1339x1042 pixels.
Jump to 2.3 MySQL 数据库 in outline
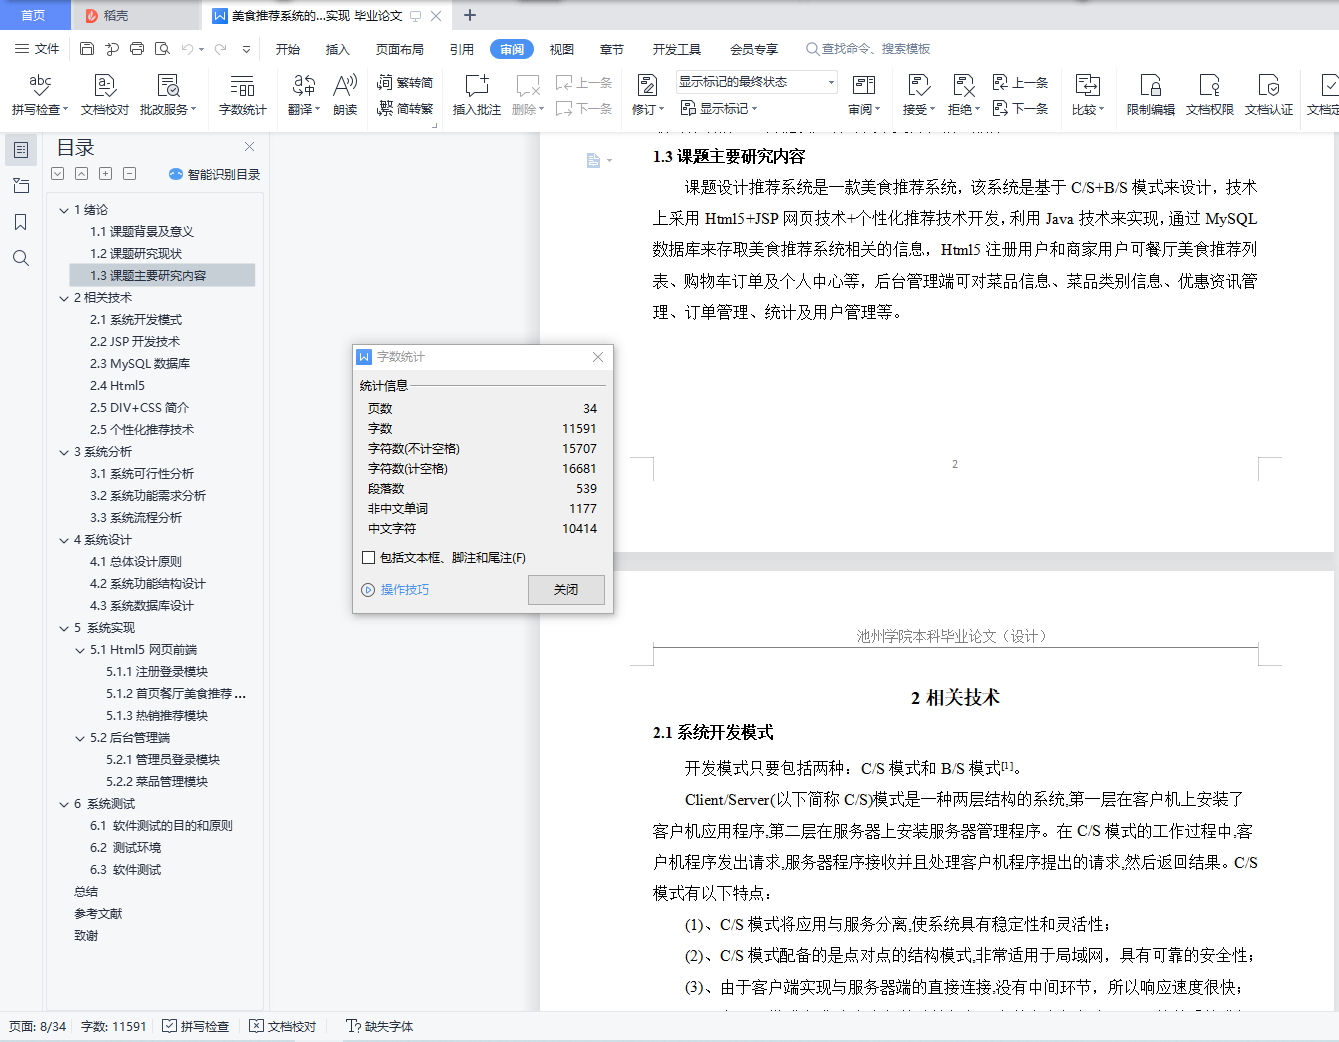coord(140,364)
